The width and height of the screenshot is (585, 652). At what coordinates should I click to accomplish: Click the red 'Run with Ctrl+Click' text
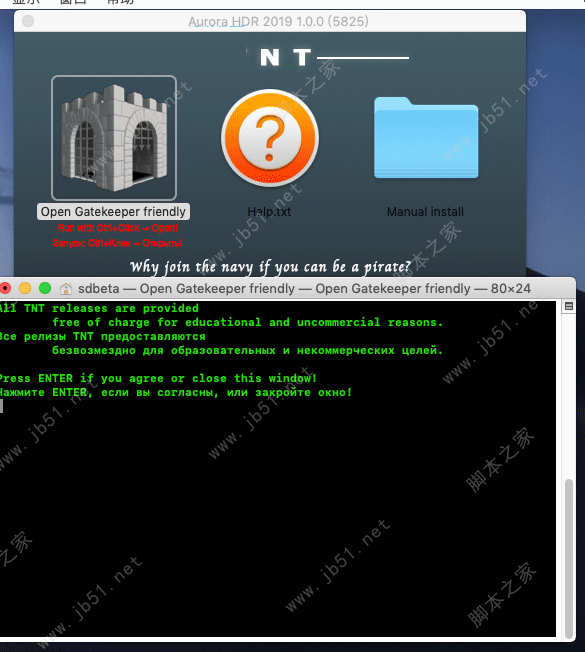pyautogui.click(x=118, y=228)
